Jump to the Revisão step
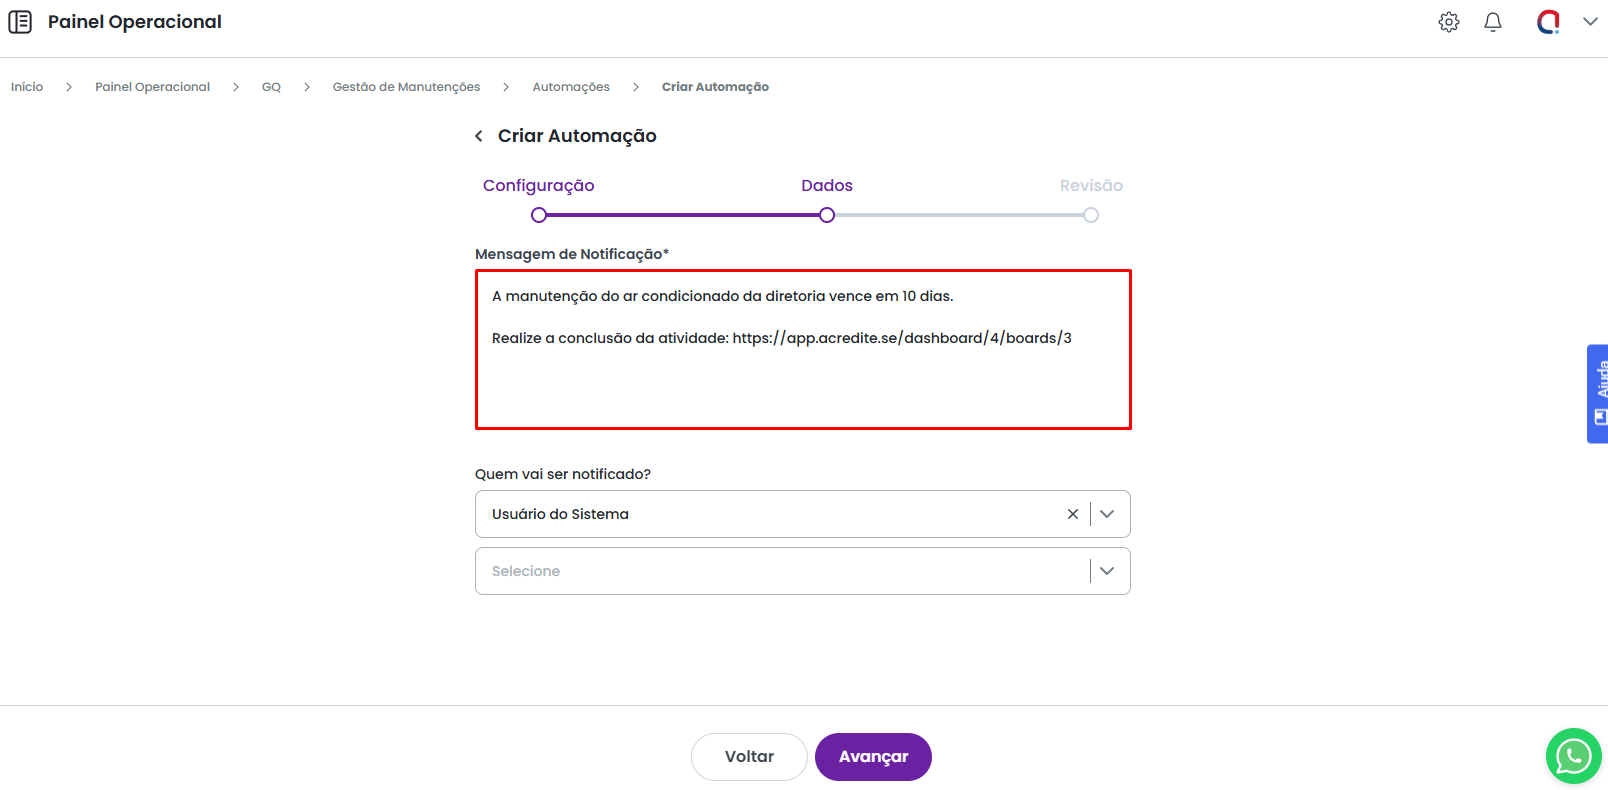The width and height of the screenshot is (1608, 790). coord(1090,186)
